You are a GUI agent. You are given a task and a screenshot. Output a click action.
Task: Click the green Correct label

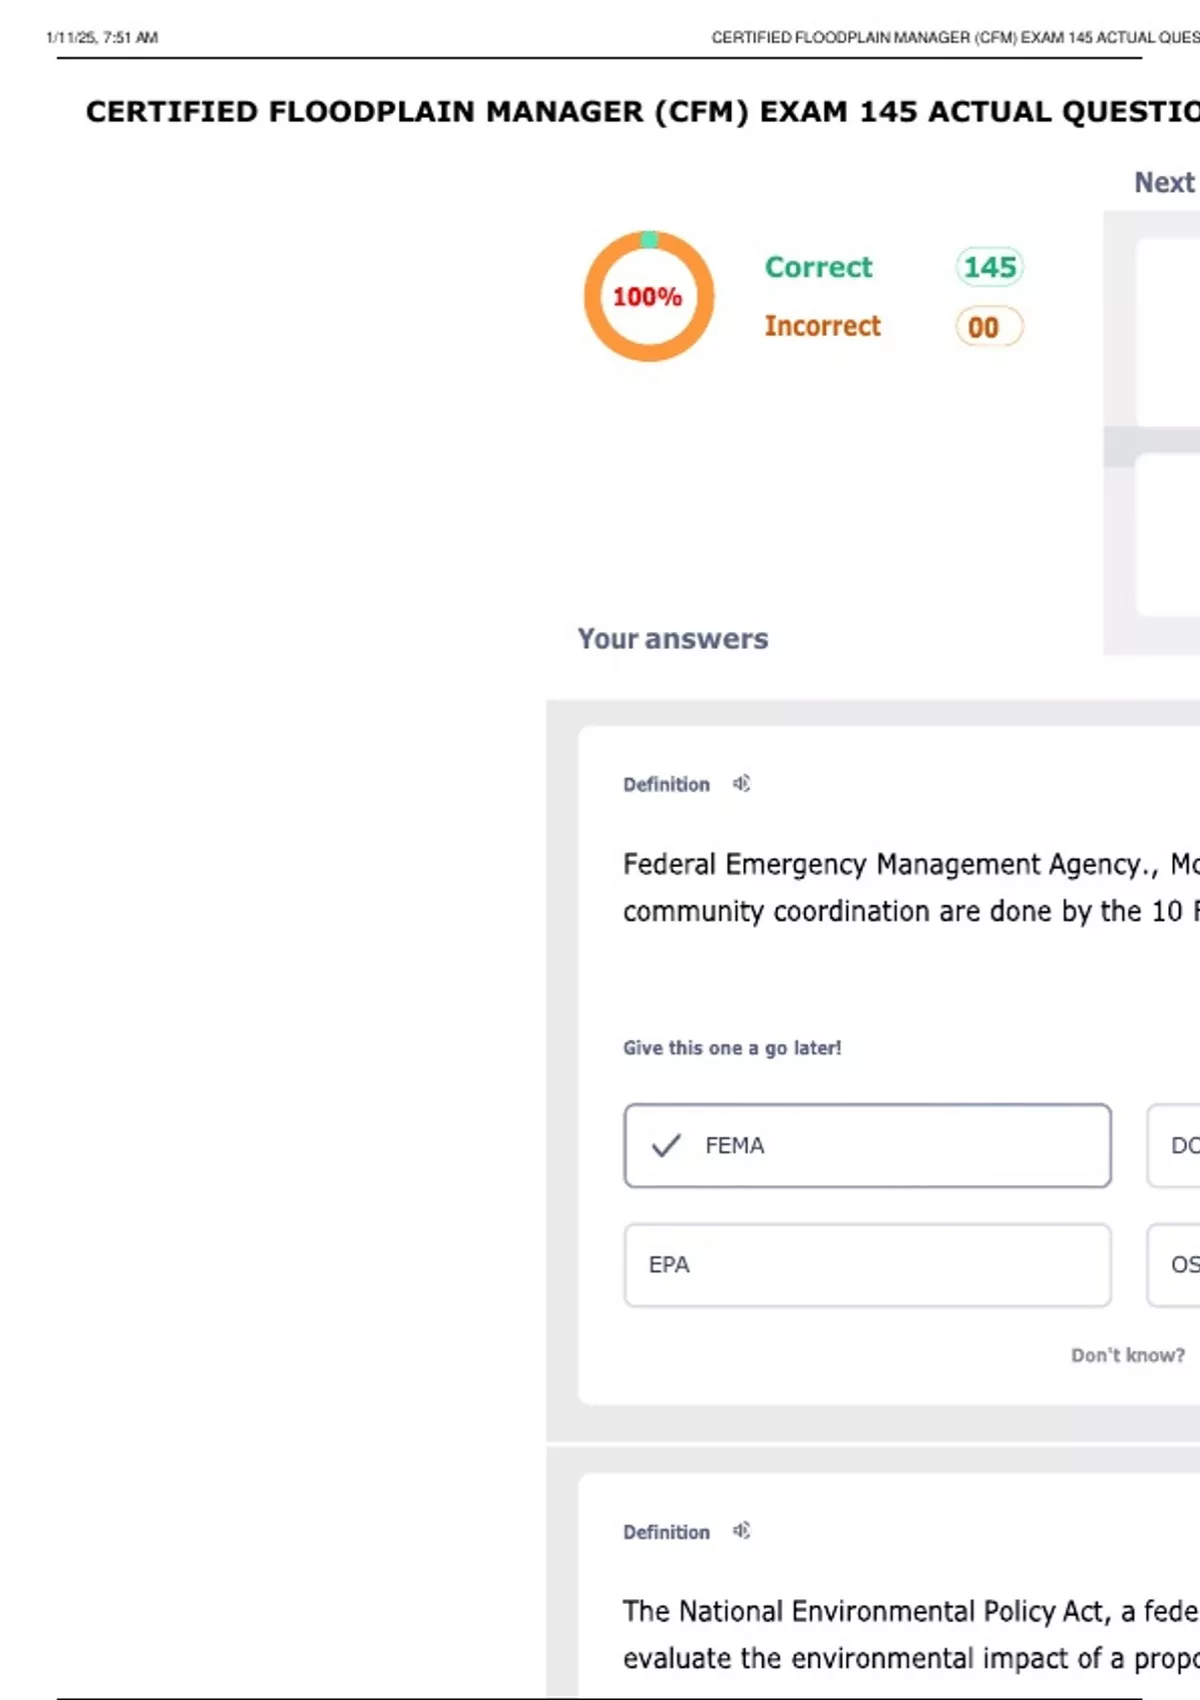click(818, 267)
